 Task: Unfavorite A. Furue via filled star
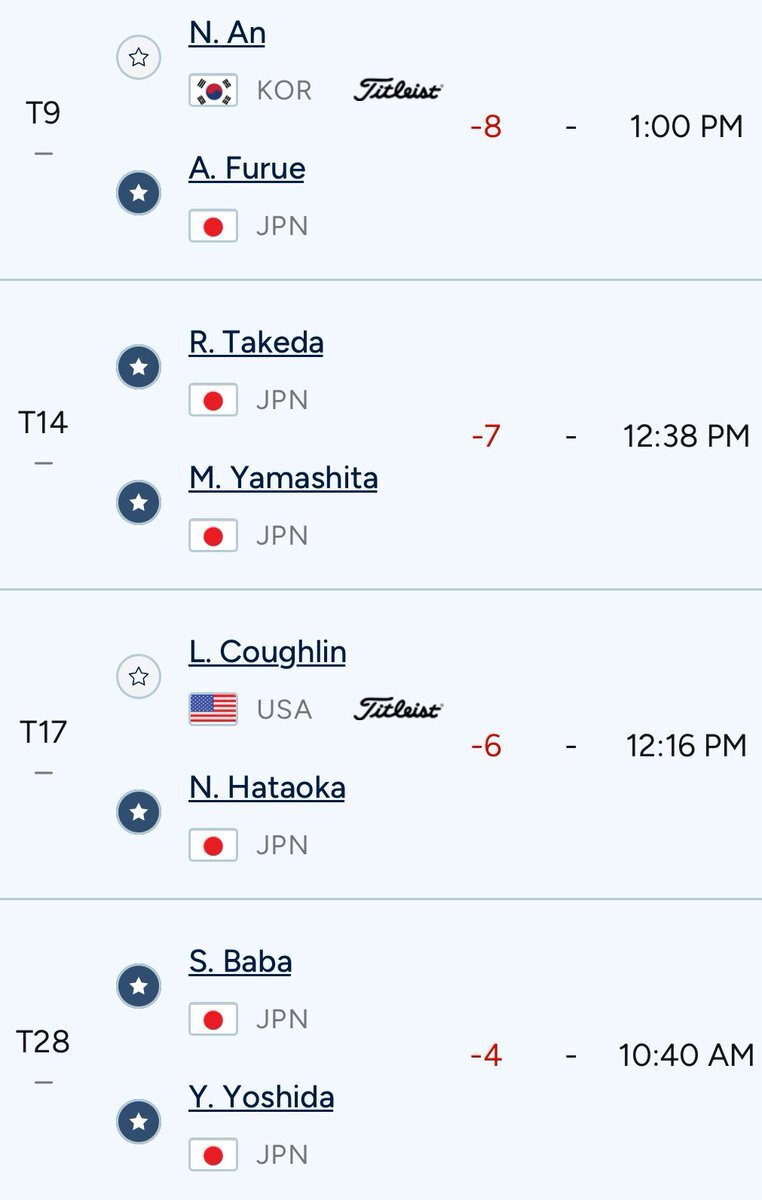coord(139,194)
